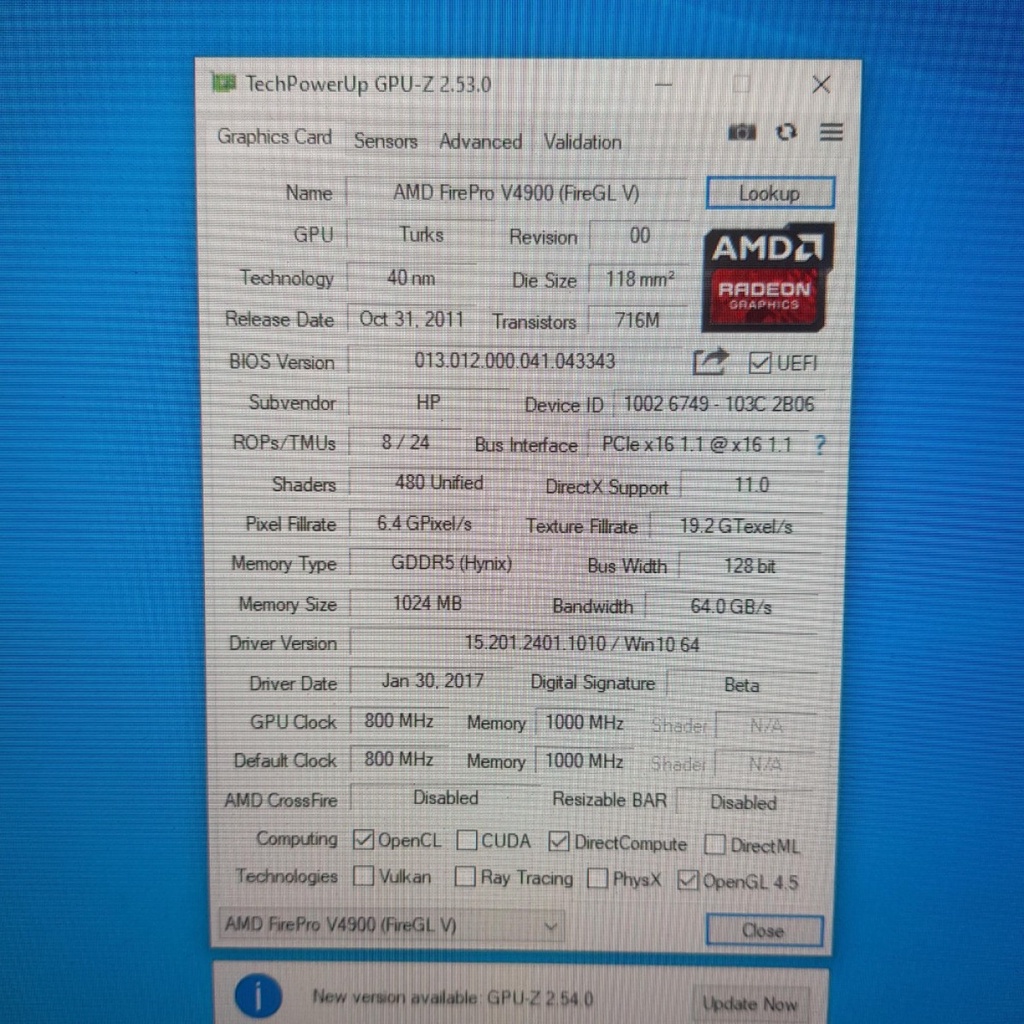1024x1024 pixels.
Task: Click the Digital Signature value Beta
Action: coord(741,685)
